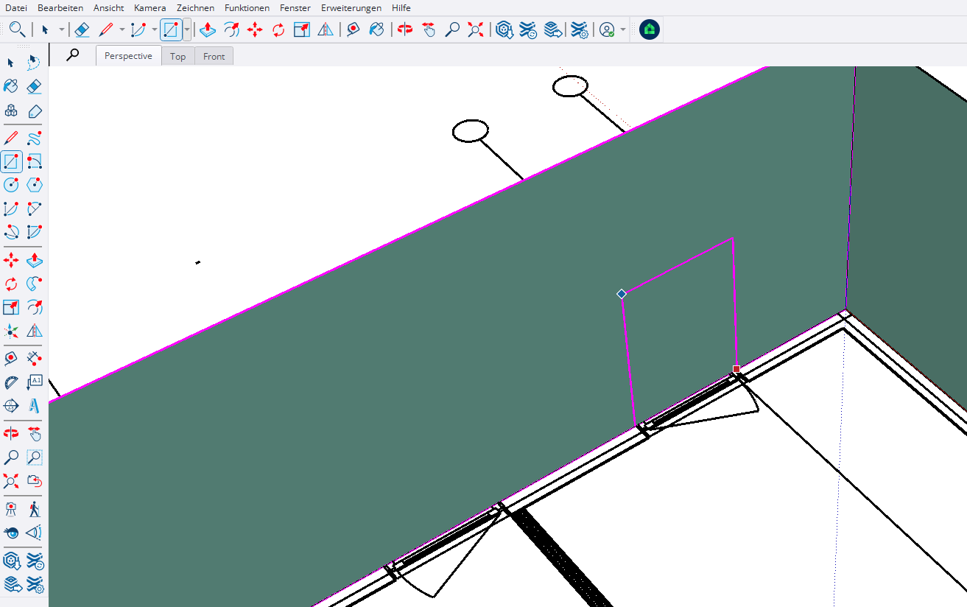Select the Lasso Select tool
The width and height of the screenshot is (967, 607).
(34, 62)
